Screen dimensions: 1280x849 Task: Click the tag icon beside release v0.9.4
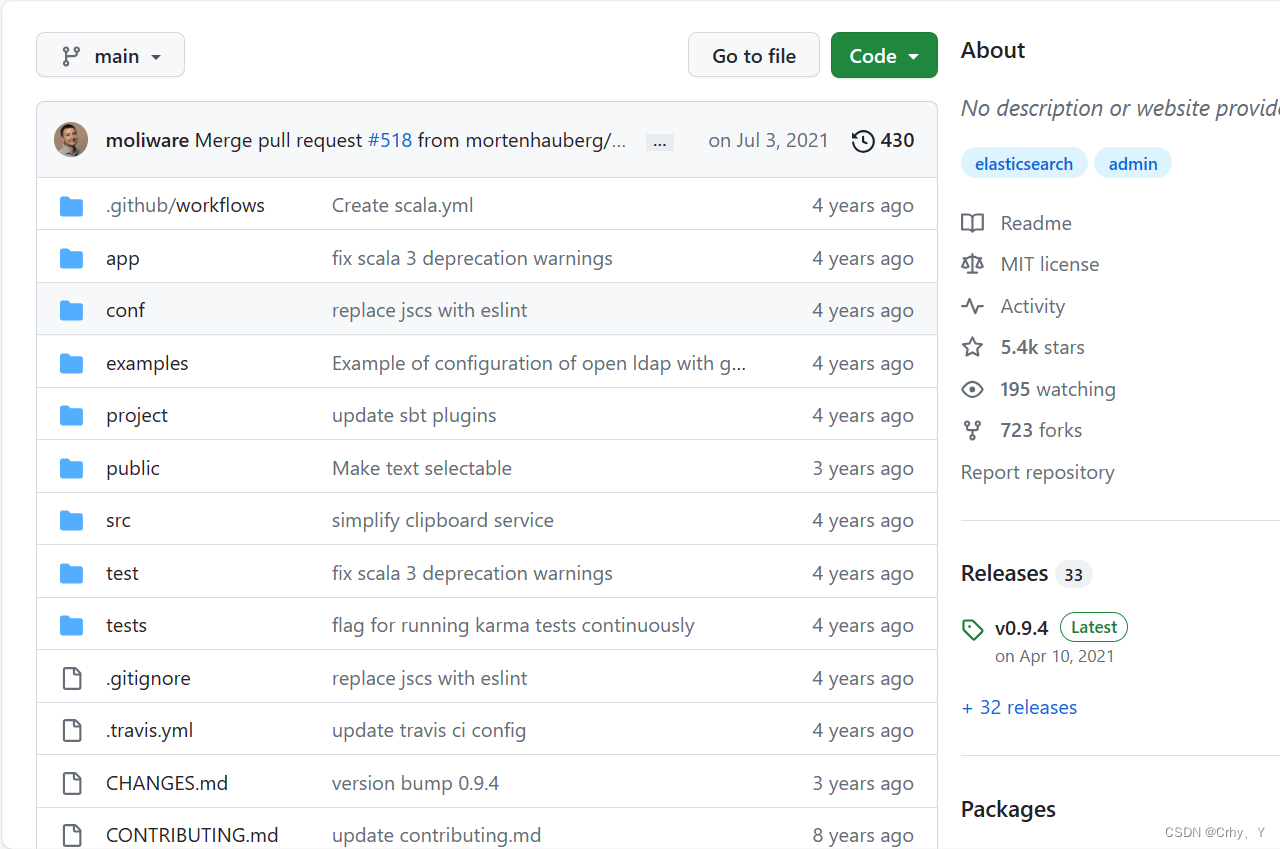point(973,629)
